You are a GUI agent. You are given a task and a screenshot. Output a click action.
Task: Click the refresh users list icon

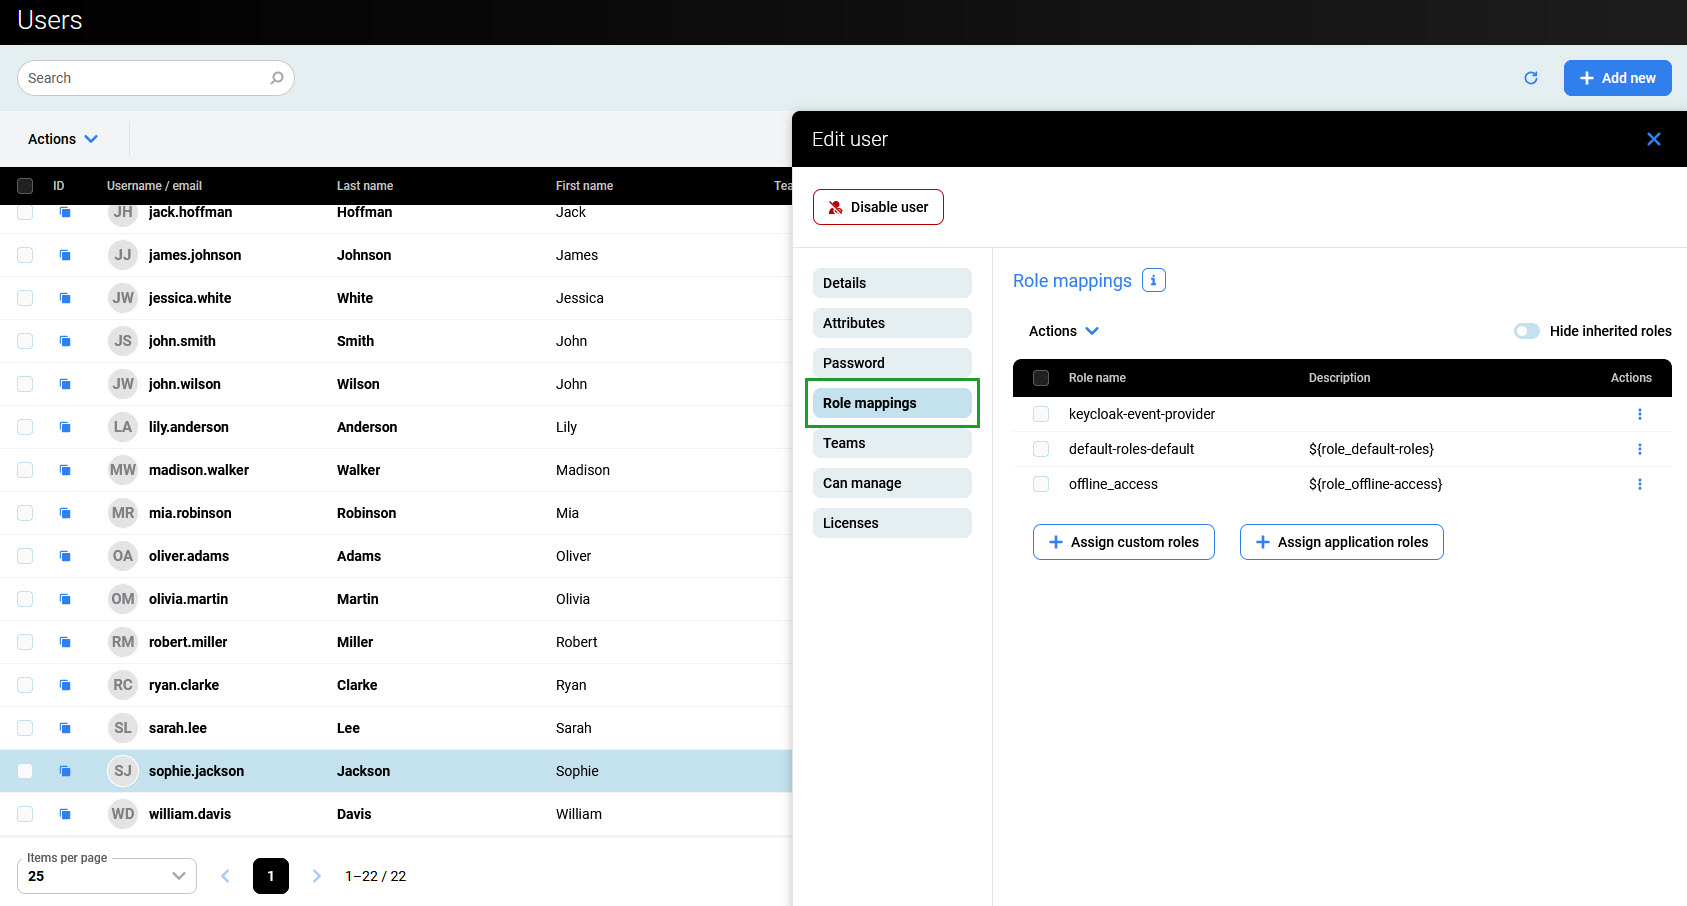tap(1530, 78)
